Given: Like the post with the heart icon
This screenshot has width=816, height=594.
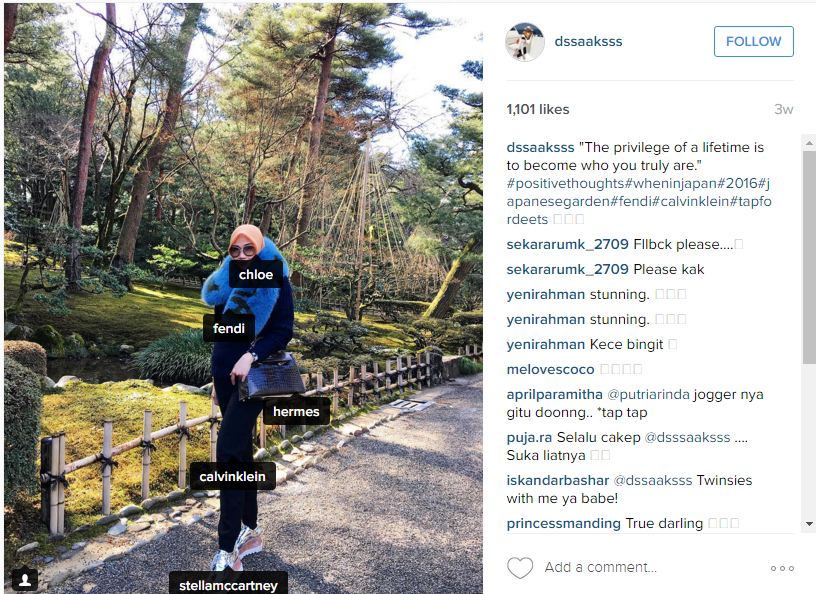Looking at the screenshot, I should [x=520, y=567].
